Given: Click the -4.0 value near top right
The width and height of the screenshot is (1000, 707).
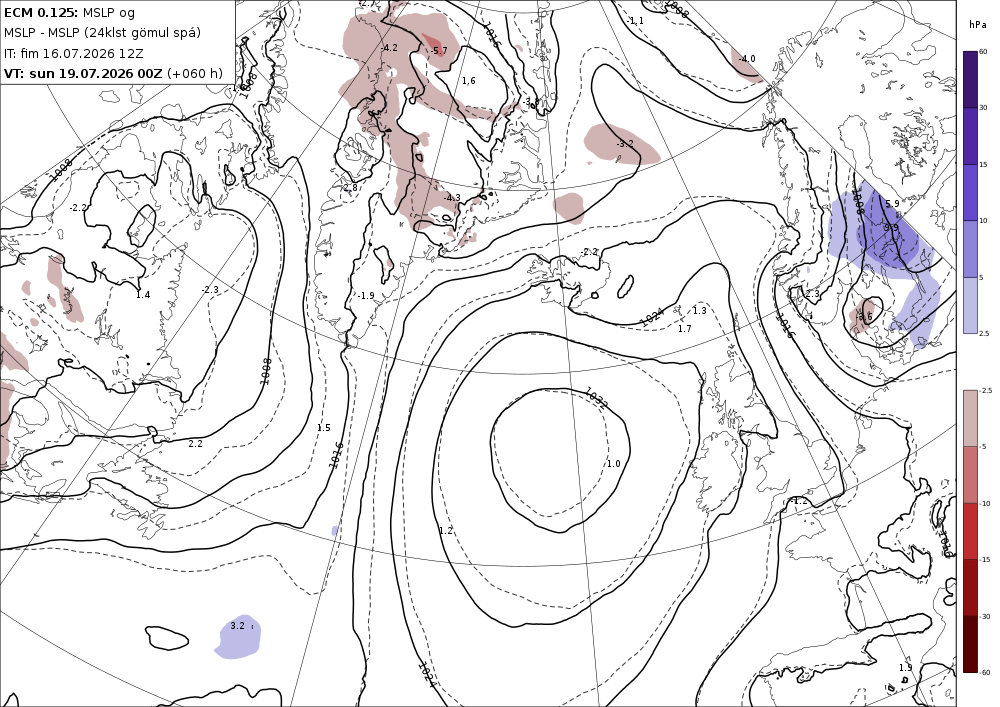Looking at the screenshot, I should (747, 59).
